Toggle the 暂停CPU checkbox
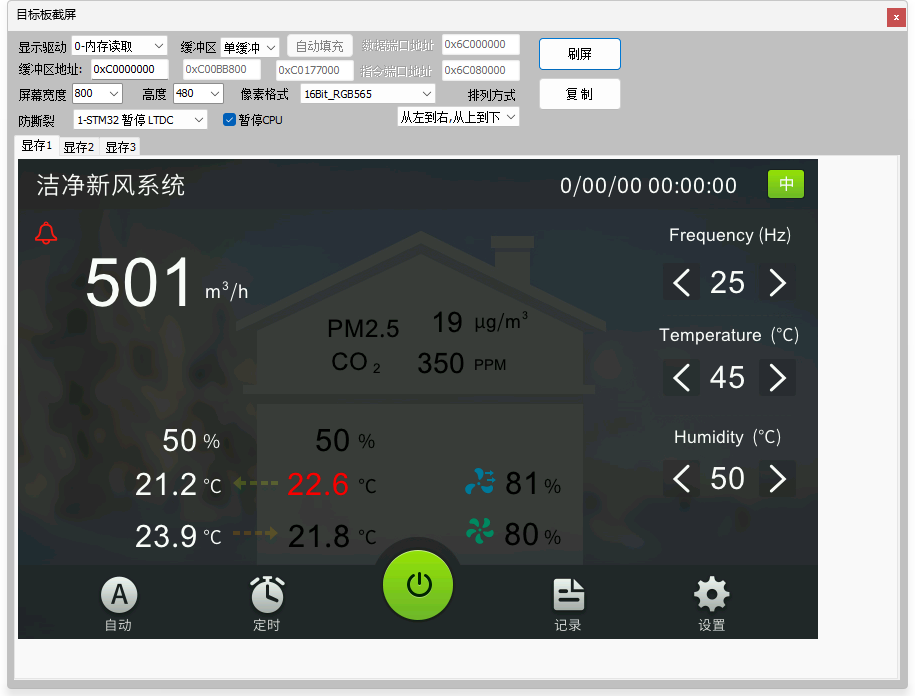 point(229,120)
